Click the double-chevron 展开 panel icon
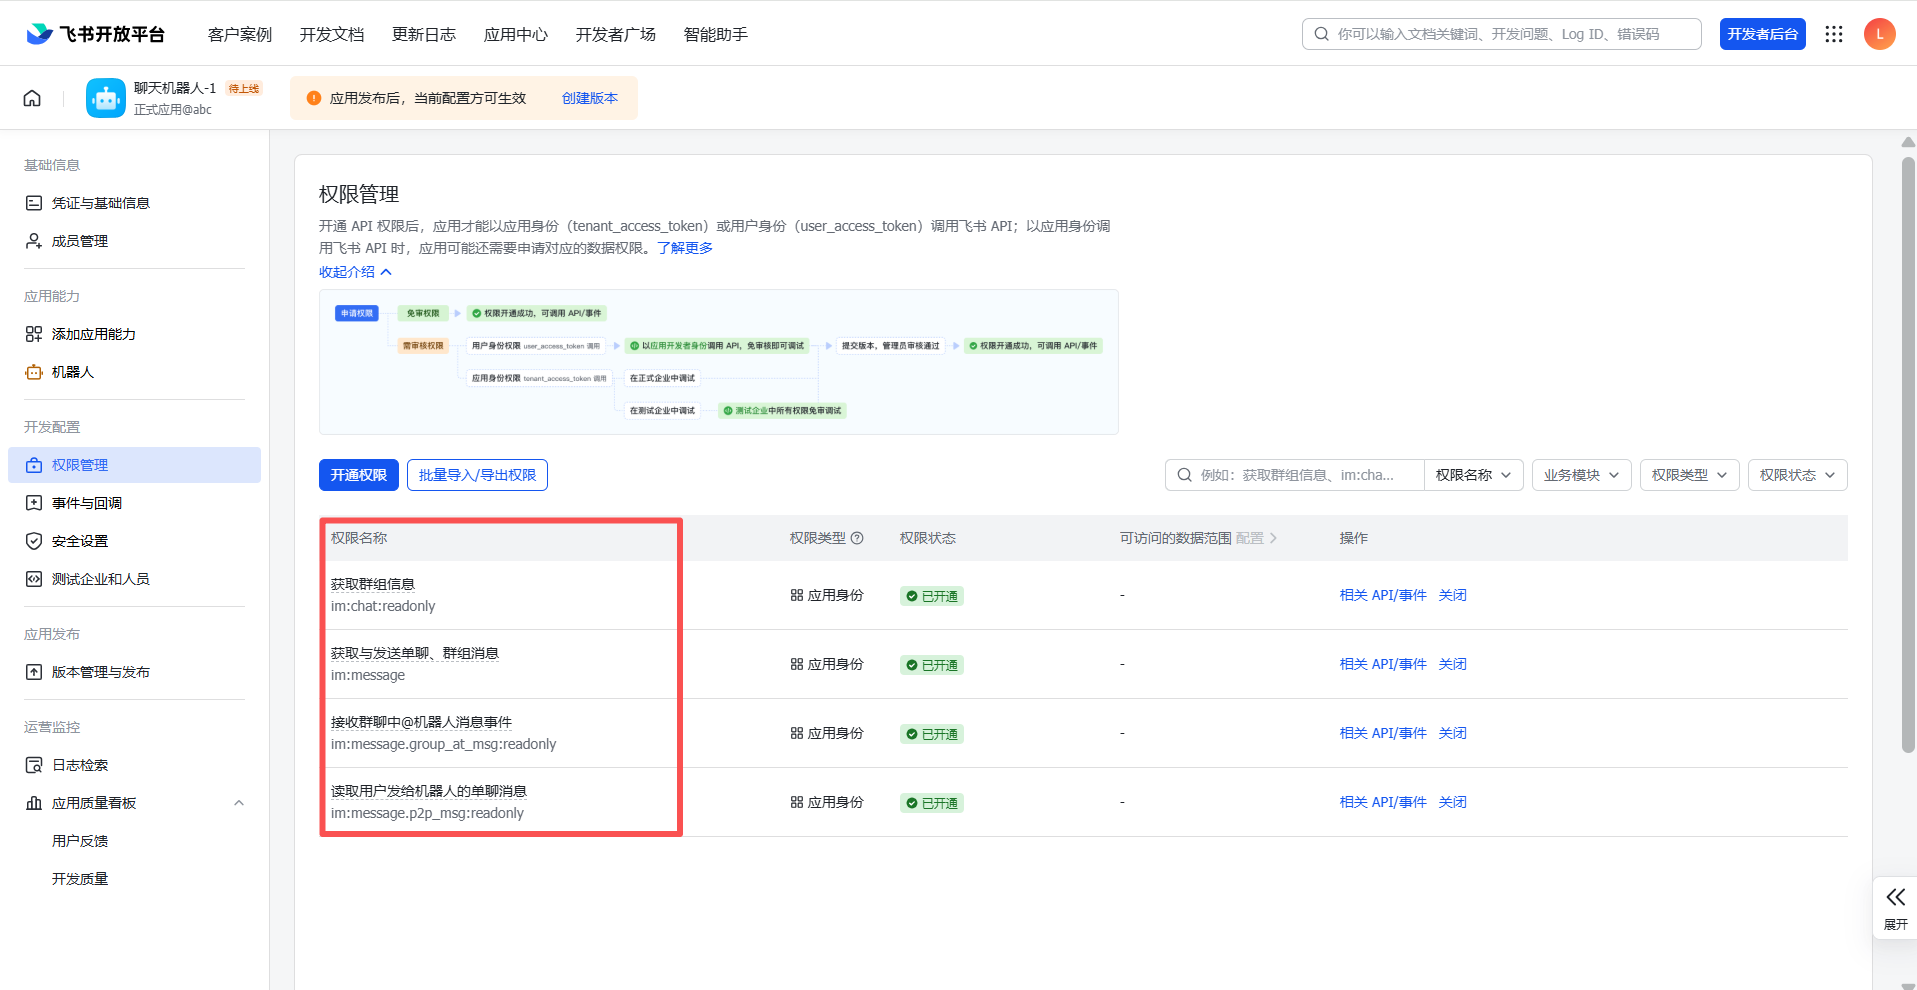 tap(1895, 897)
